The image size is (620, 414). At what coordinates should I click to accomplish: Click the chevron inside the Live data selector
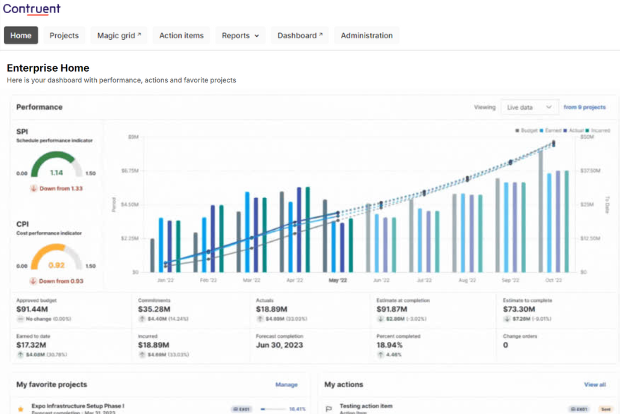coord(549,107)
